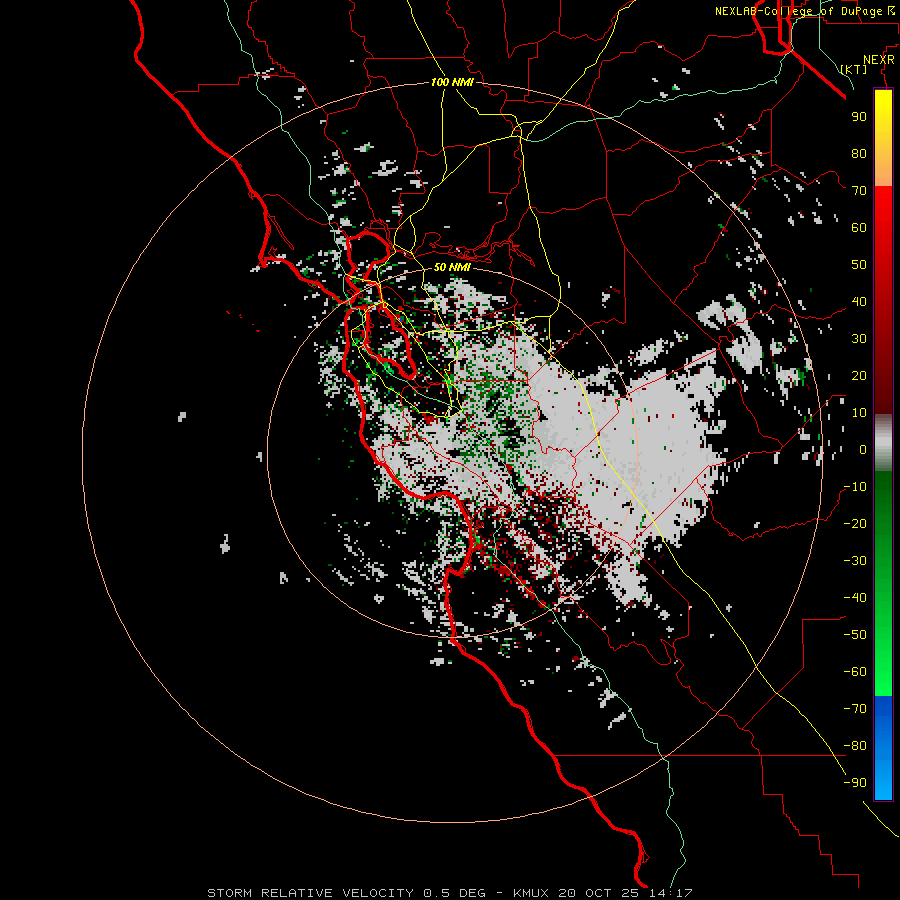900x900 pixels.
Task: Click the "20 OCT 25" date text
Action: point(600,893)
